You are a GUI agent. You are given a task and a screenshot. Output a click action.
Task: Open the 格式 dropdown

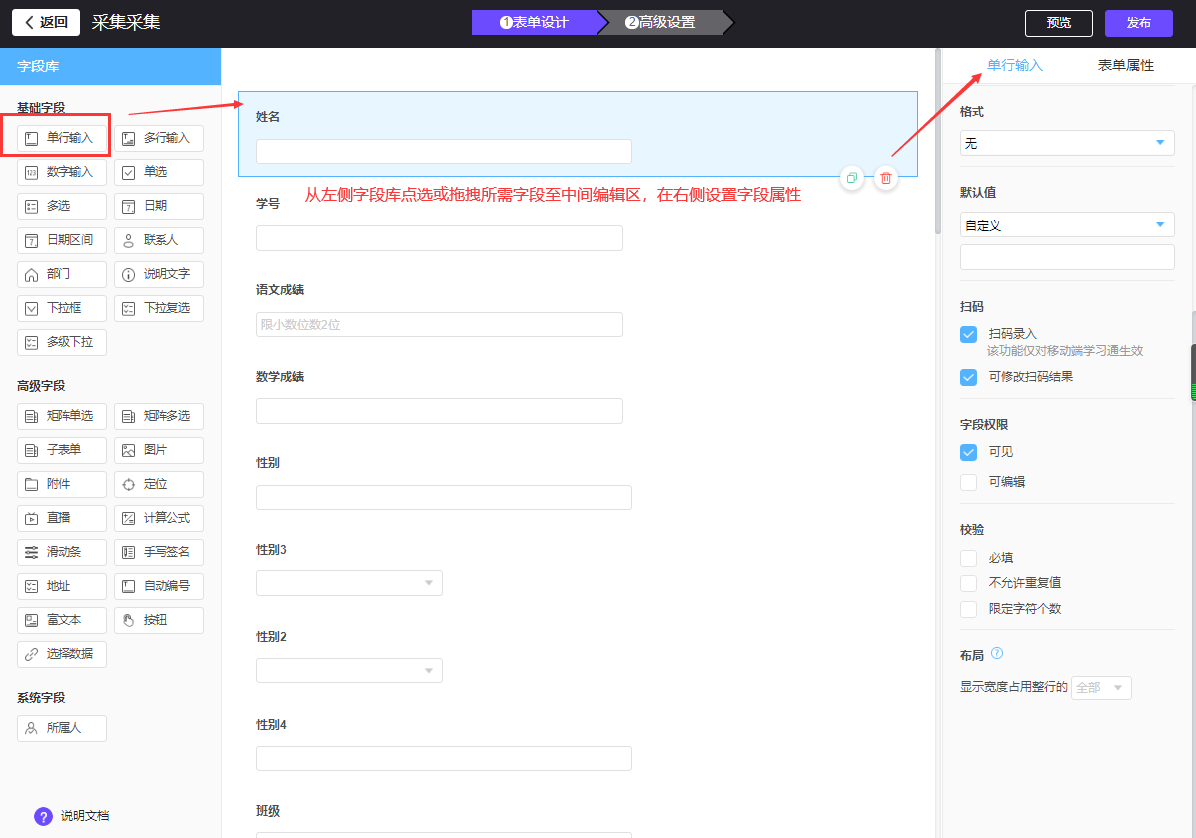(x=1067, y=143)
